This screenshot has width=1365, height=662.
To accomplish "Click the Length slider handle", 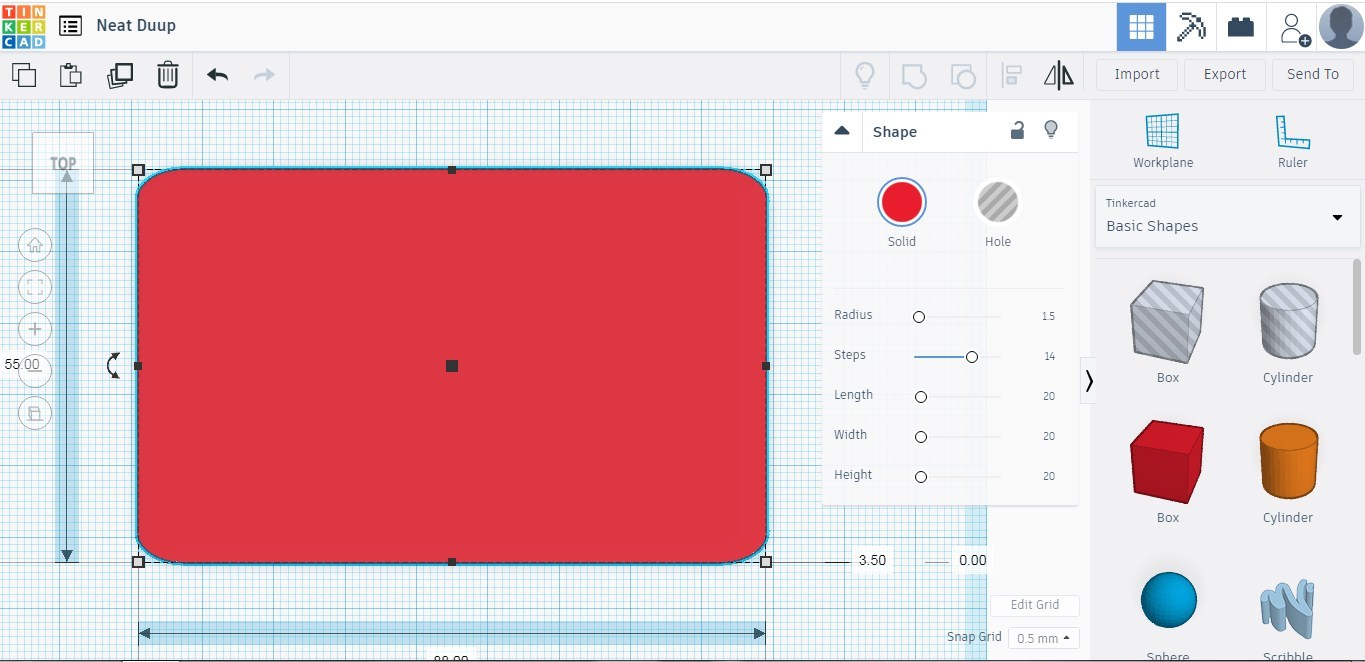I will (921, 397).
